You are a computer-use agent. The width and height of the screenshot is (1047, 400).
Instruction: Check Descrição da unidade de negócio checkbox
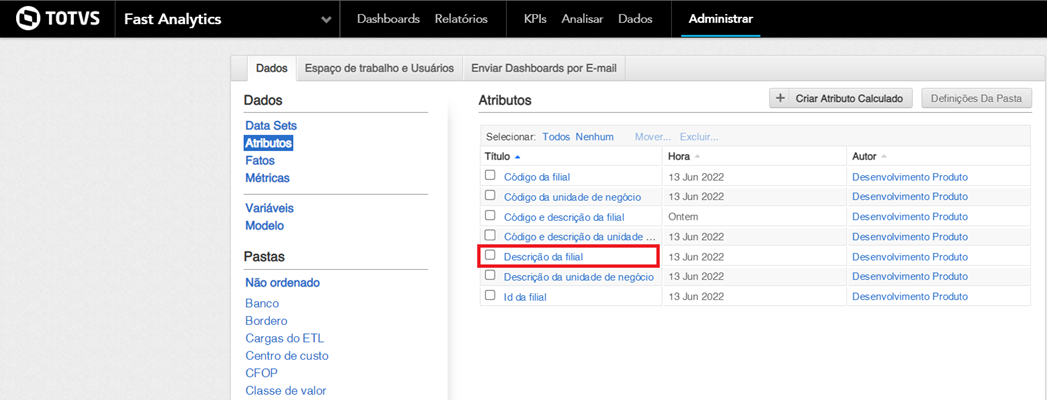coord(490,275)
